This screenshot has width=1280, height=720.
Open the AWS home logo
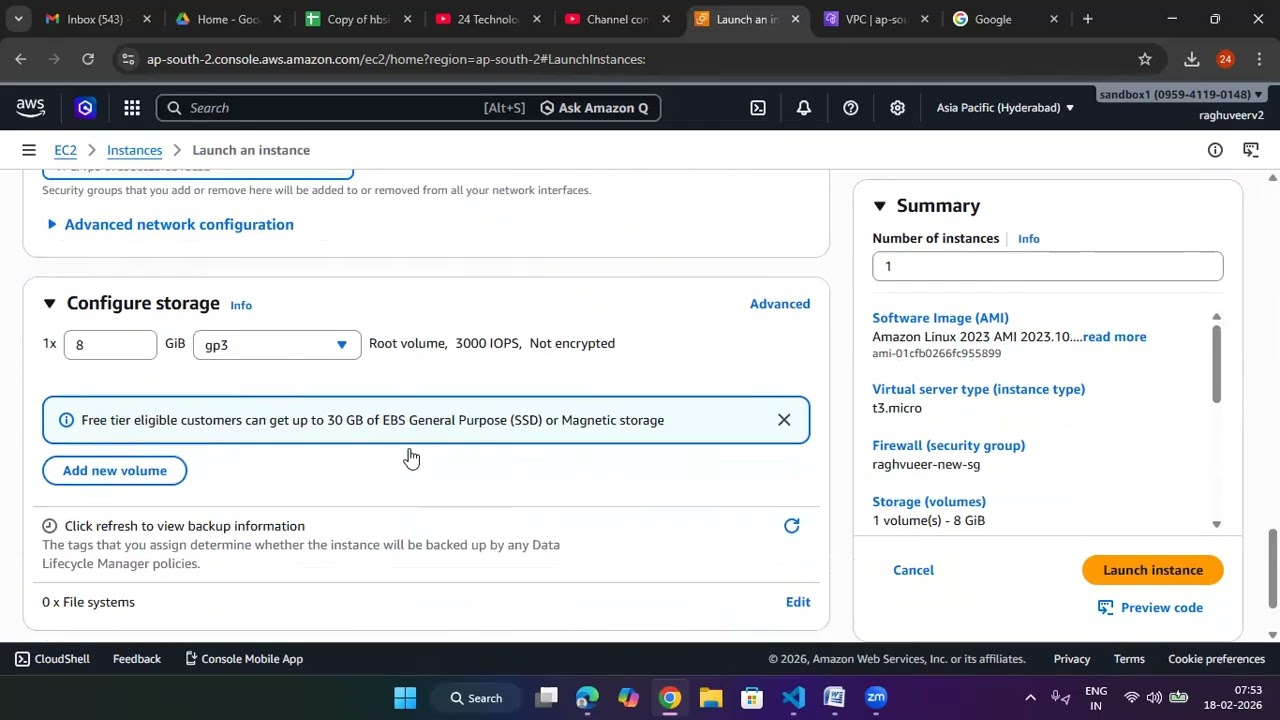(30, 107)
